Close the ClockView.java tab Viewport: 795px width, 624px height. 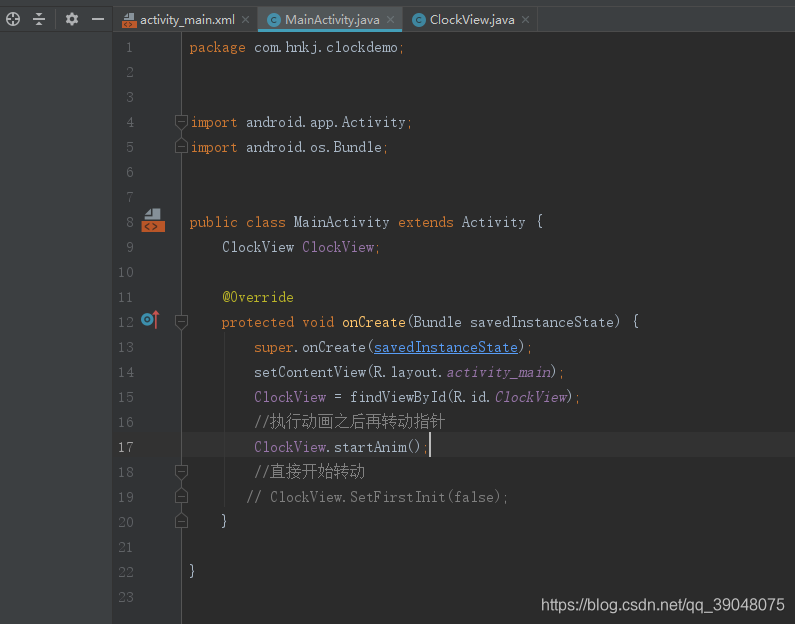(525, 20)
